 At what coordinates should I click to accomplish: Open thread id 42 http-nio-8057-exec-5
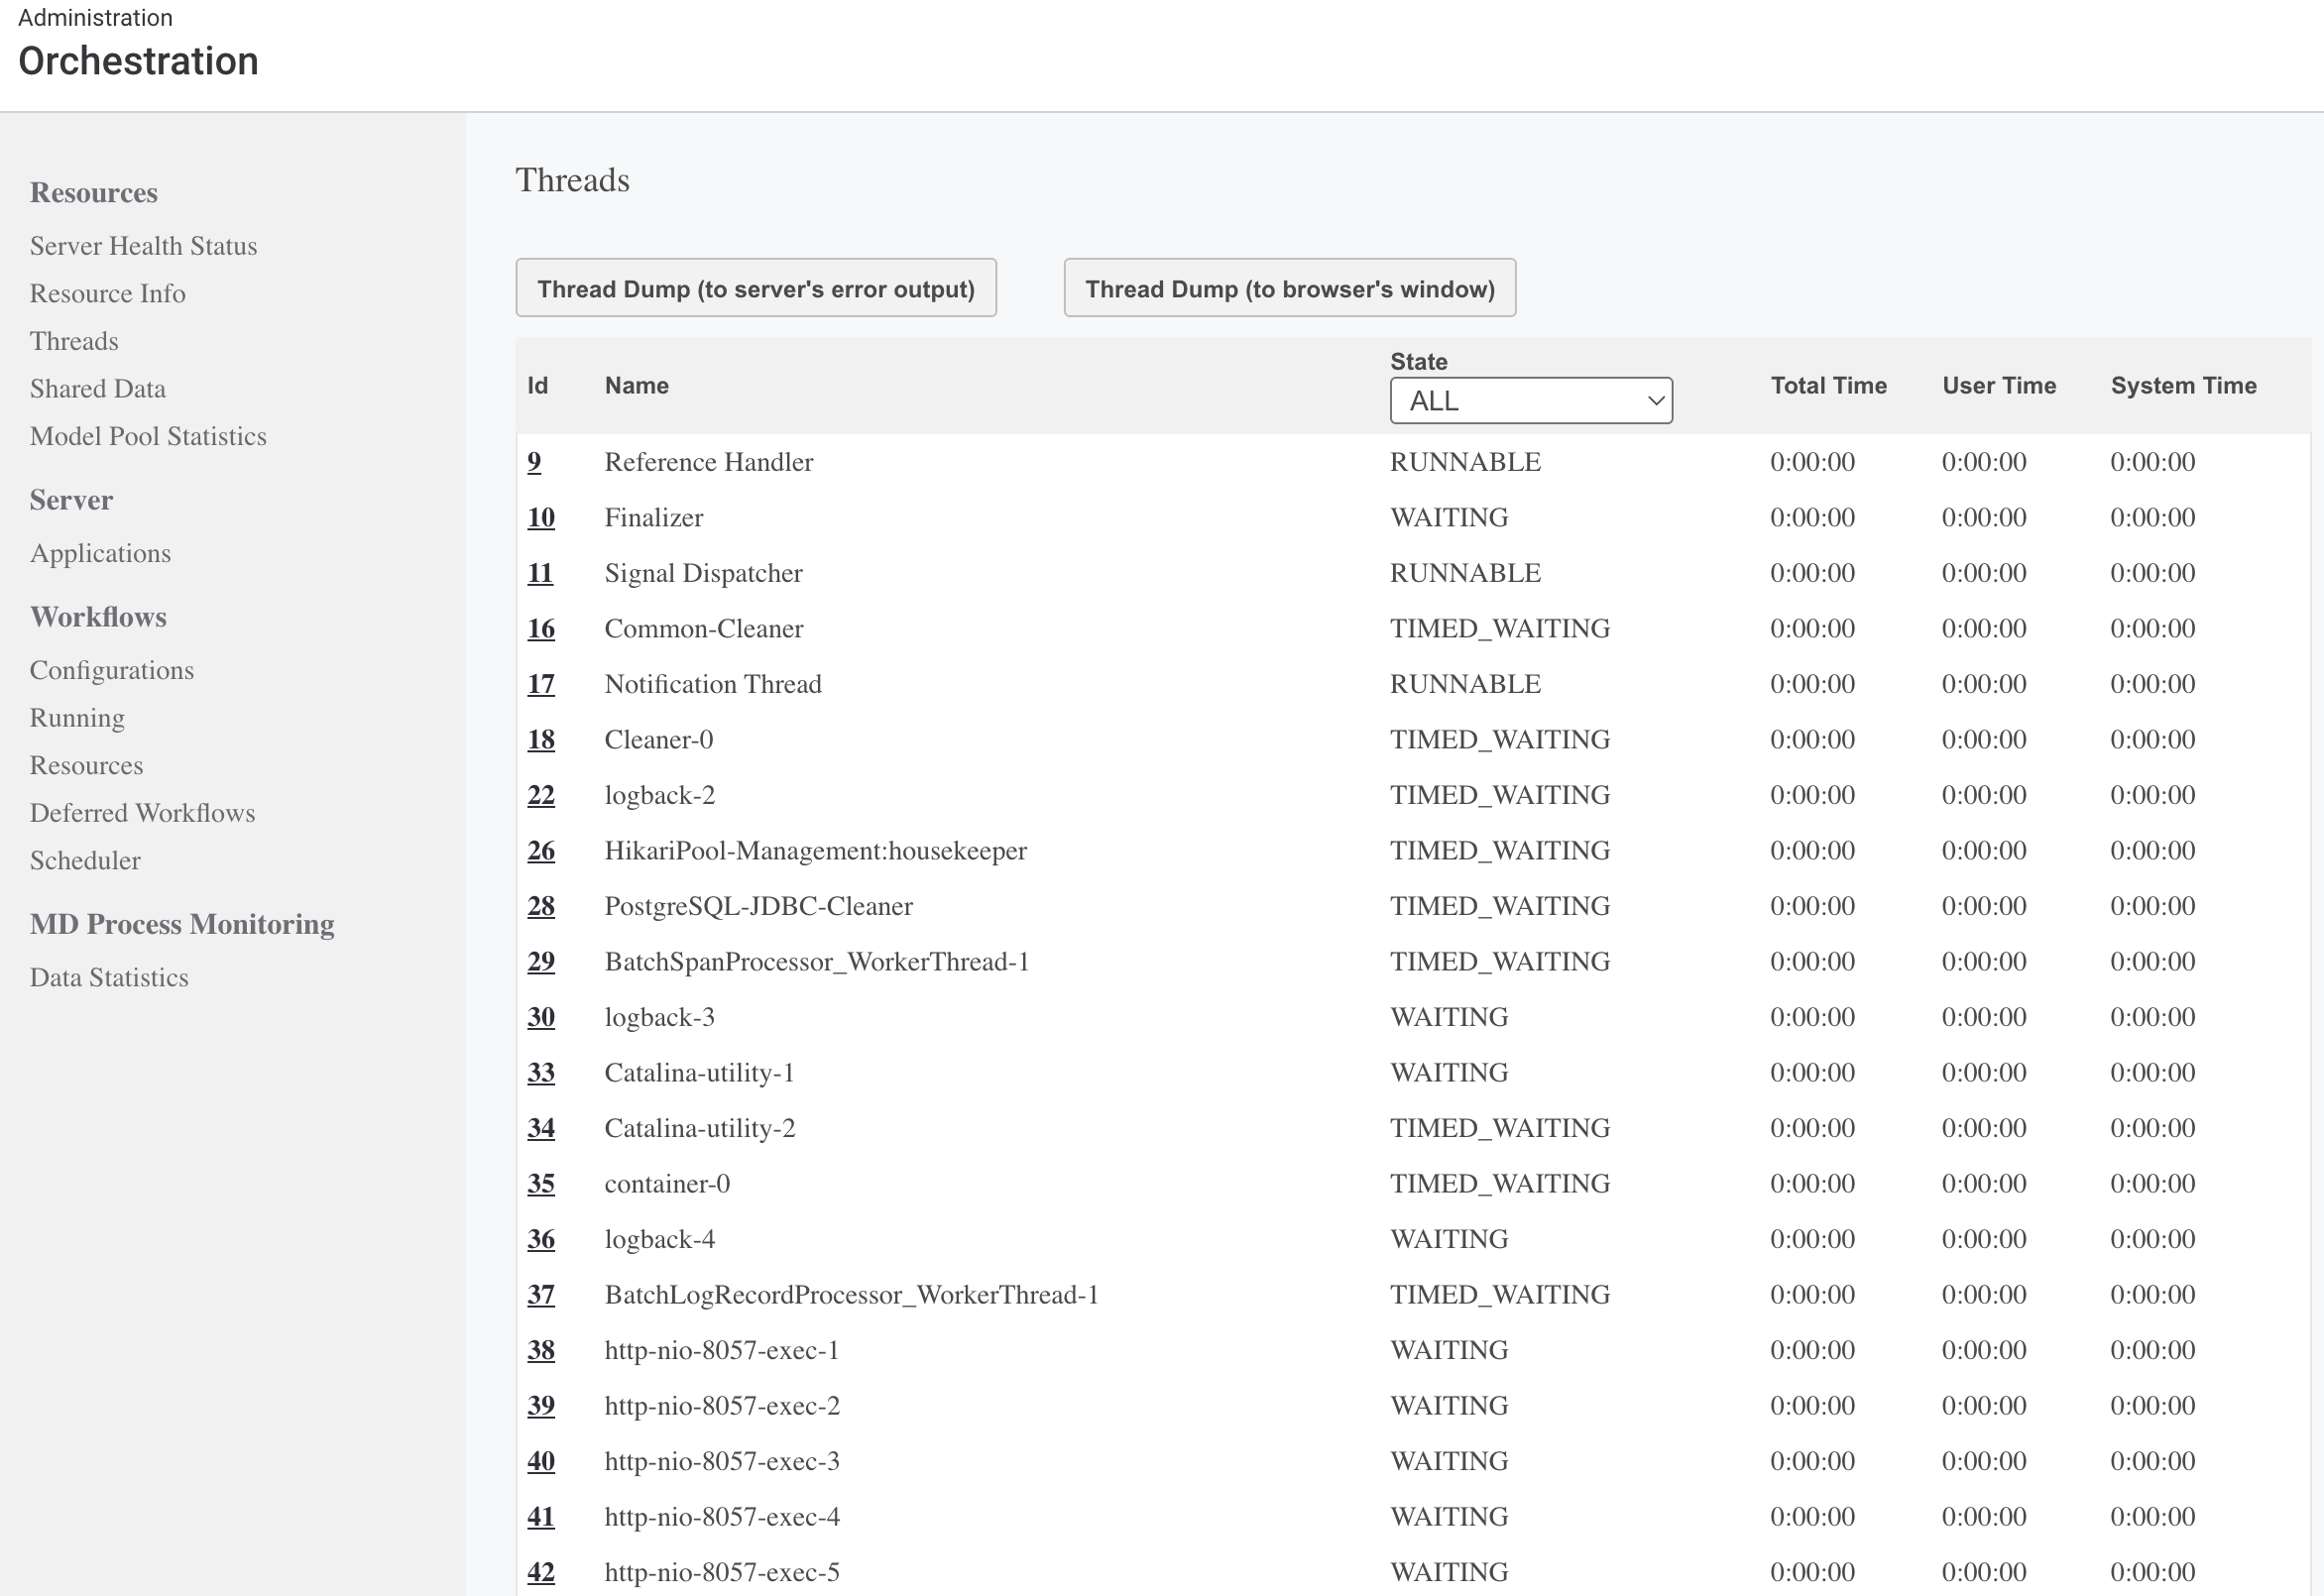pos(541,1572)
